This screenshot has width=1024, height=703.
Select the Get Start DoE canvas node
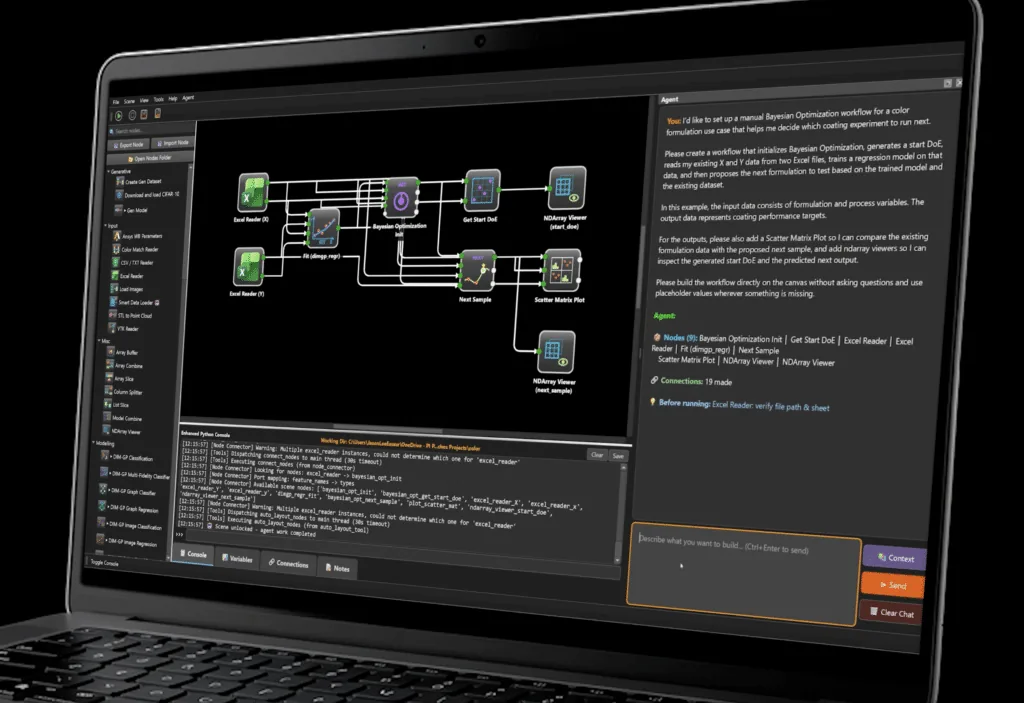point(483,189)
